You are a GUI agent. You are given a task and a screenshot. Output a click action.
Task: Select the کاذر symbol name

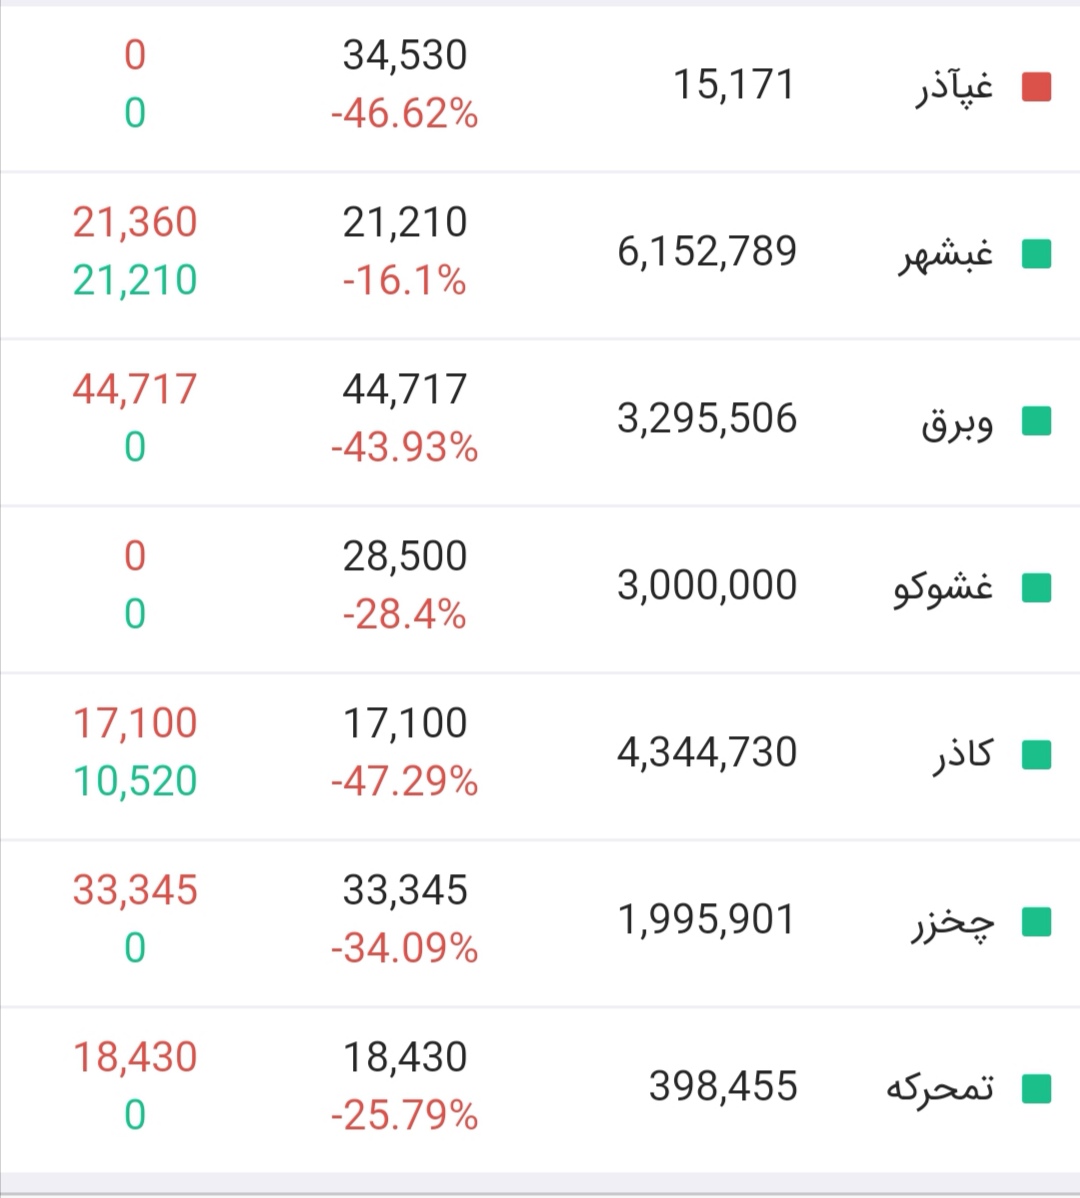pos(962,756)
